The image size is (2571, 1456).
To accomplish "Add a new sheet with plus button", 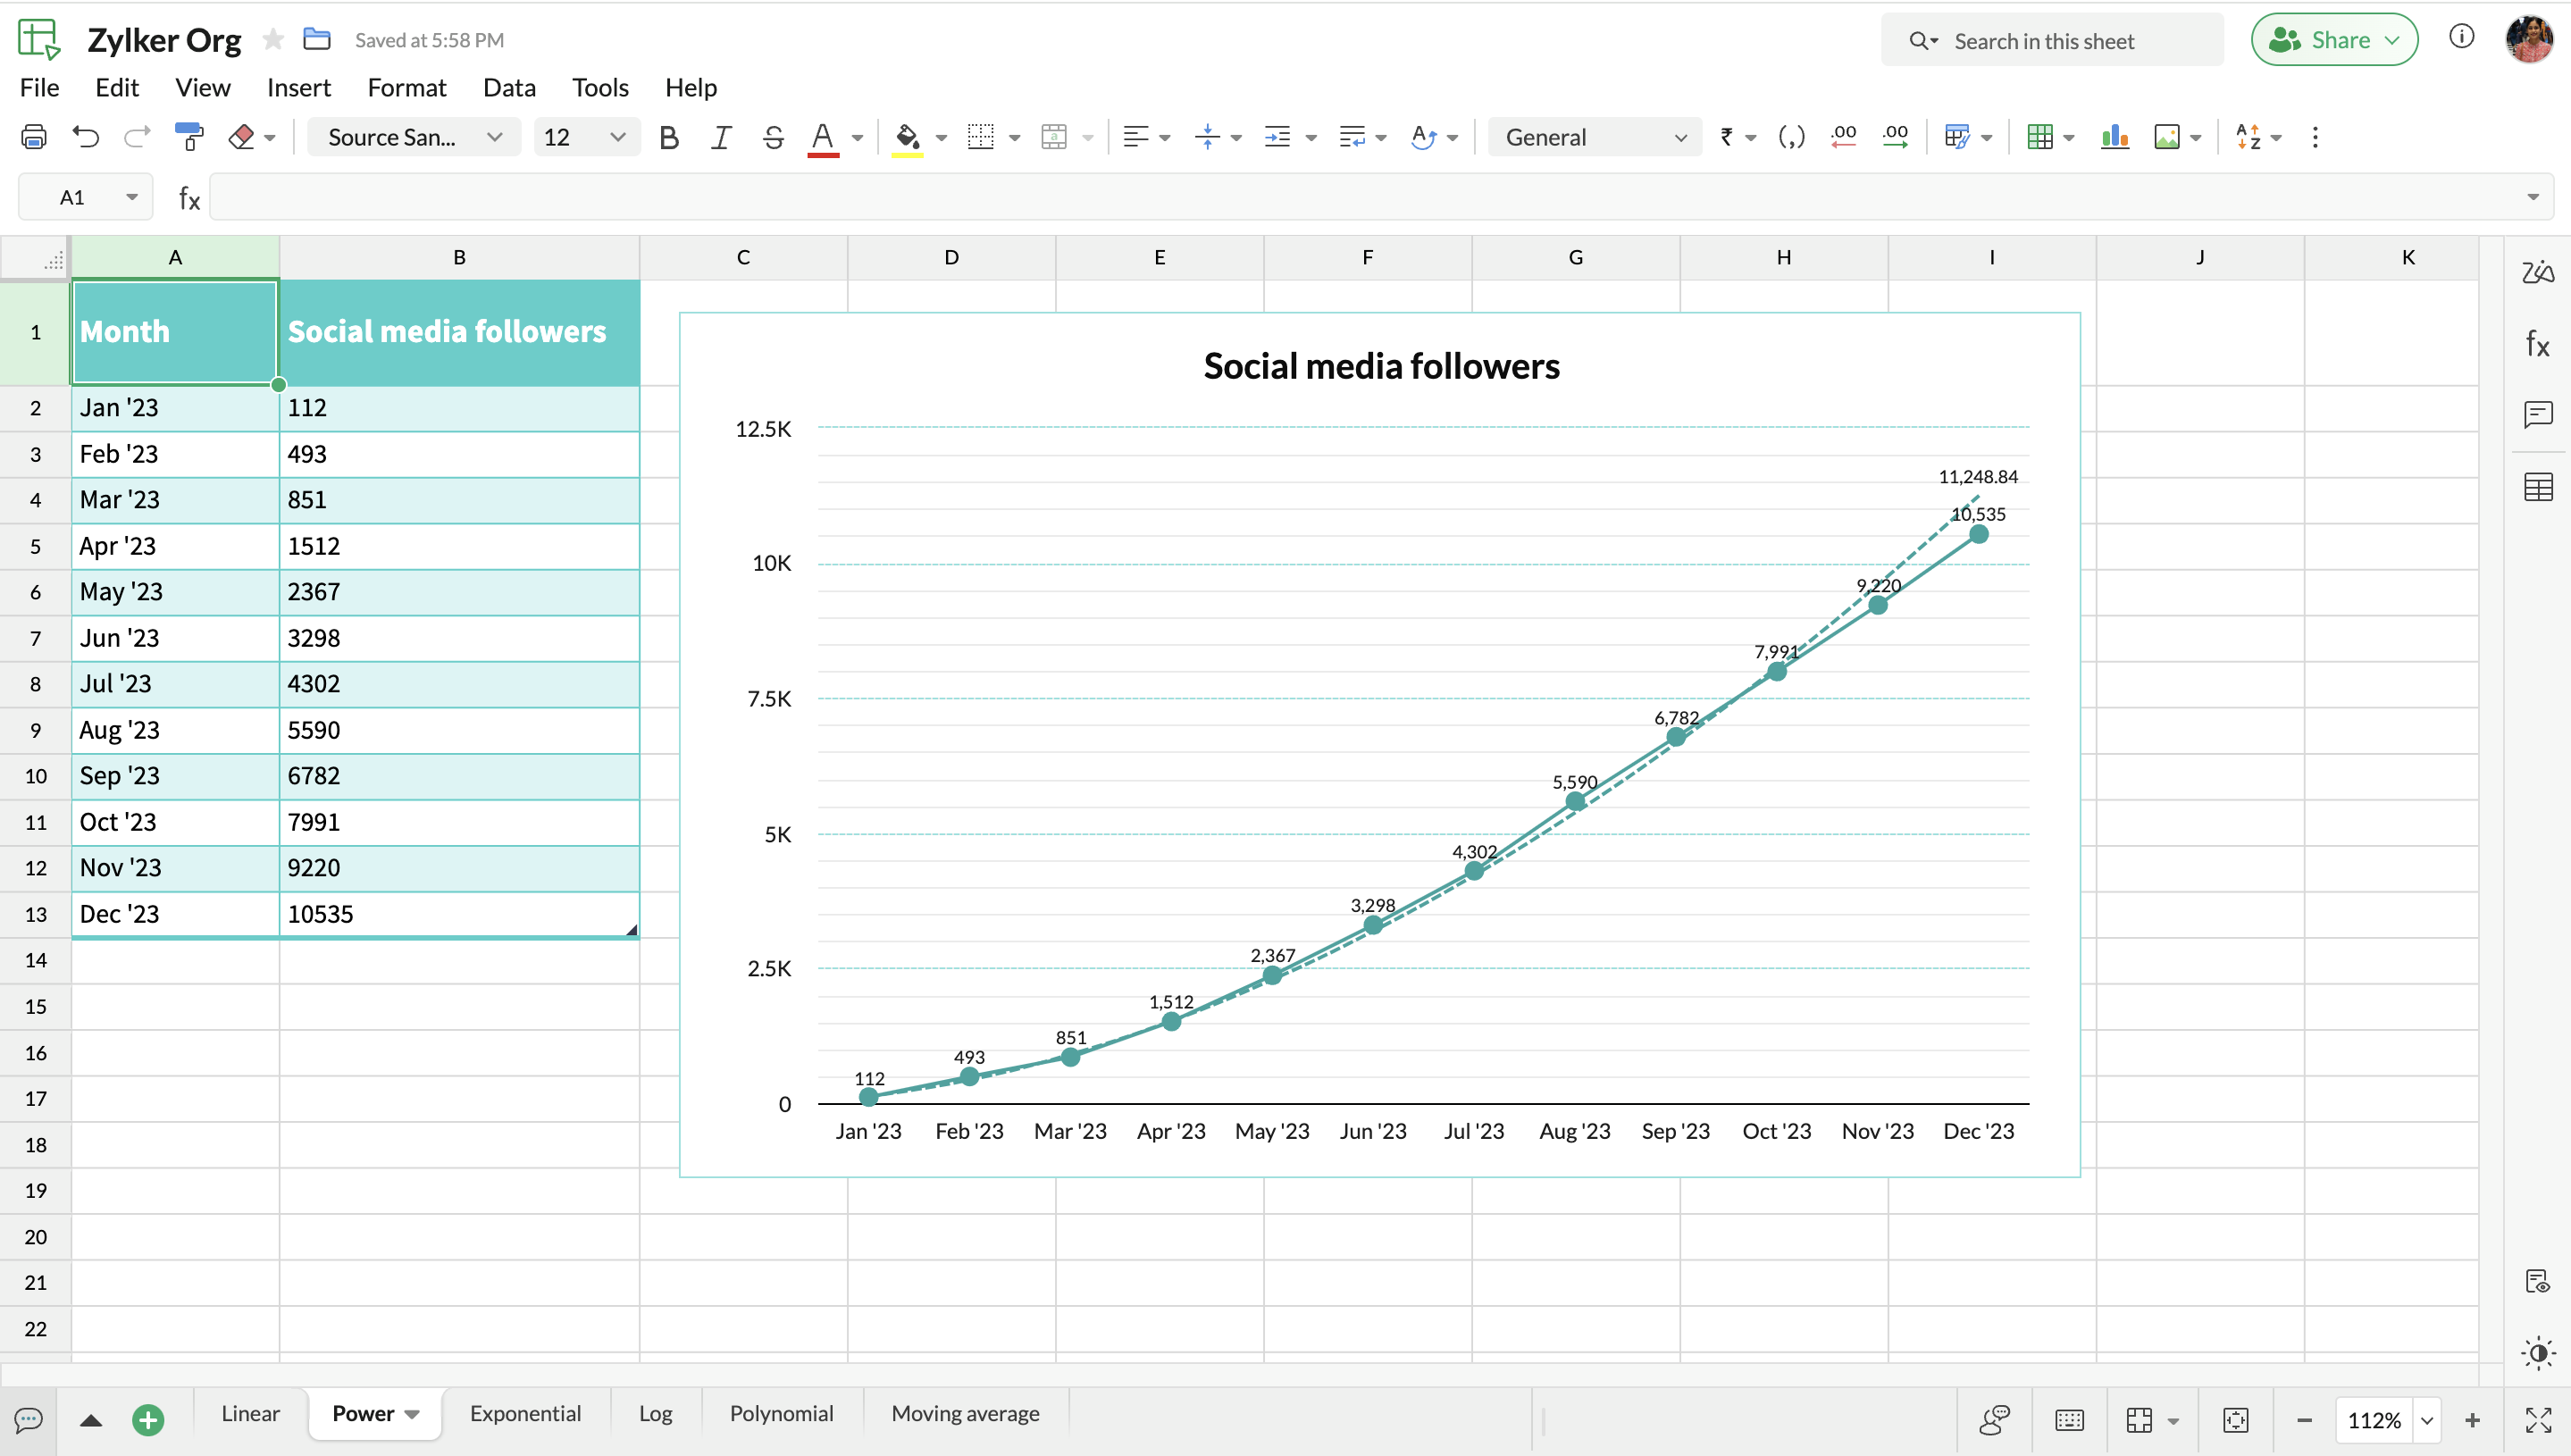I will (148, 1420).
